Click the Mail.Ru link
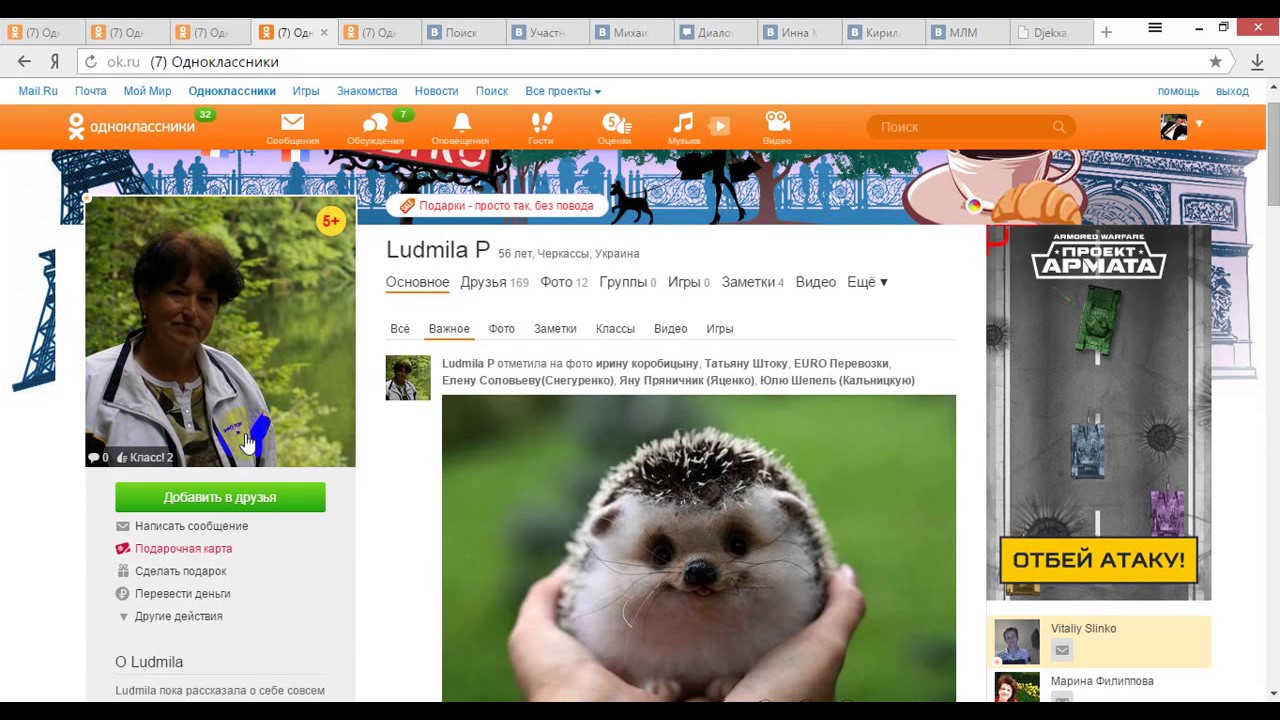The image size is (1280, 720). tap(38, 91)
